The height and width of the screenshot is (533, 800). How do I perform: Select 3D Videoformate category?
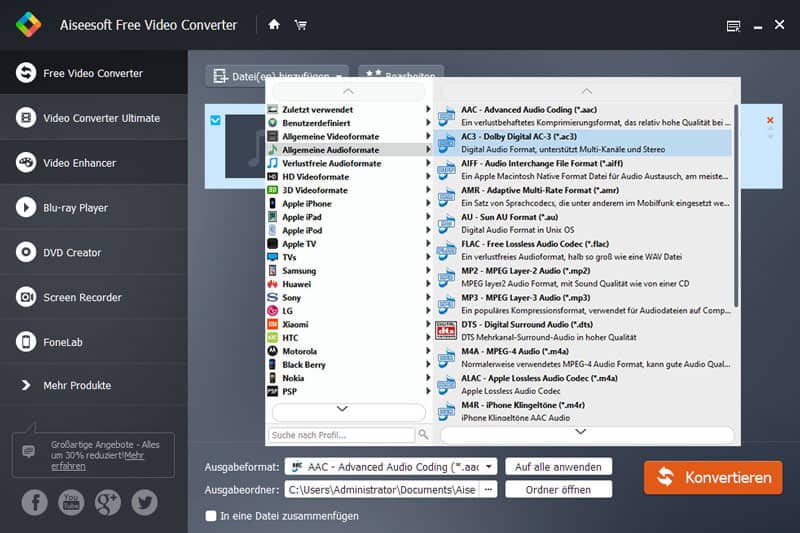click(x=349, y=190)
